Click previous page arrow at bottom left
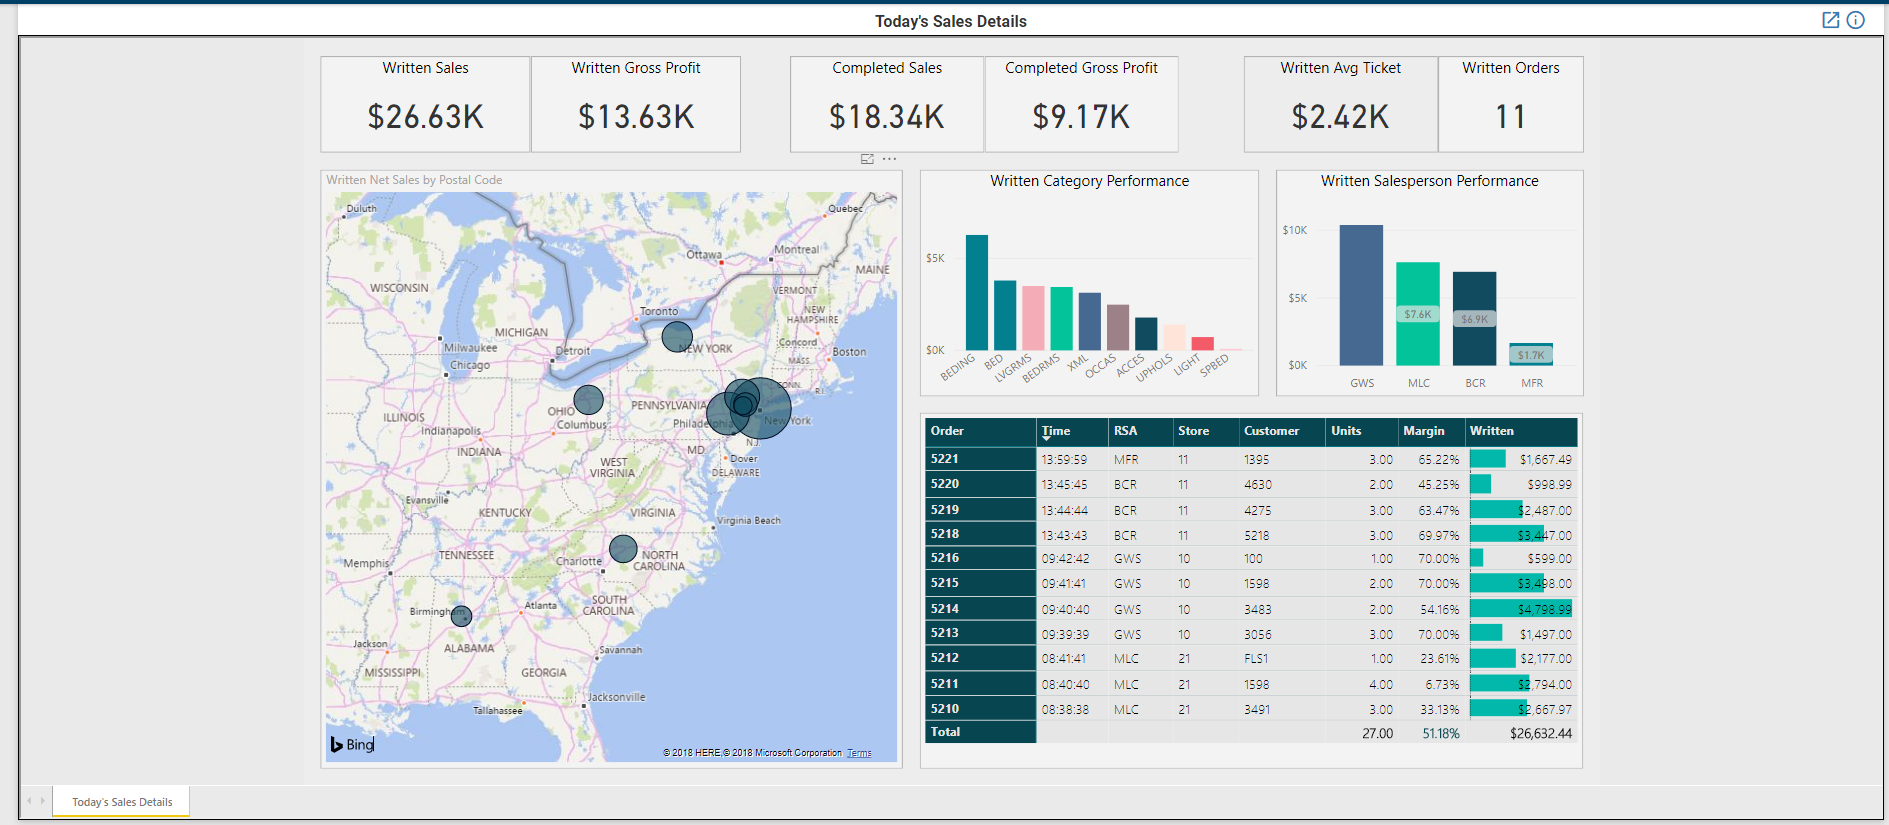This screenshot has width=1889, height=825. (30, 801)
